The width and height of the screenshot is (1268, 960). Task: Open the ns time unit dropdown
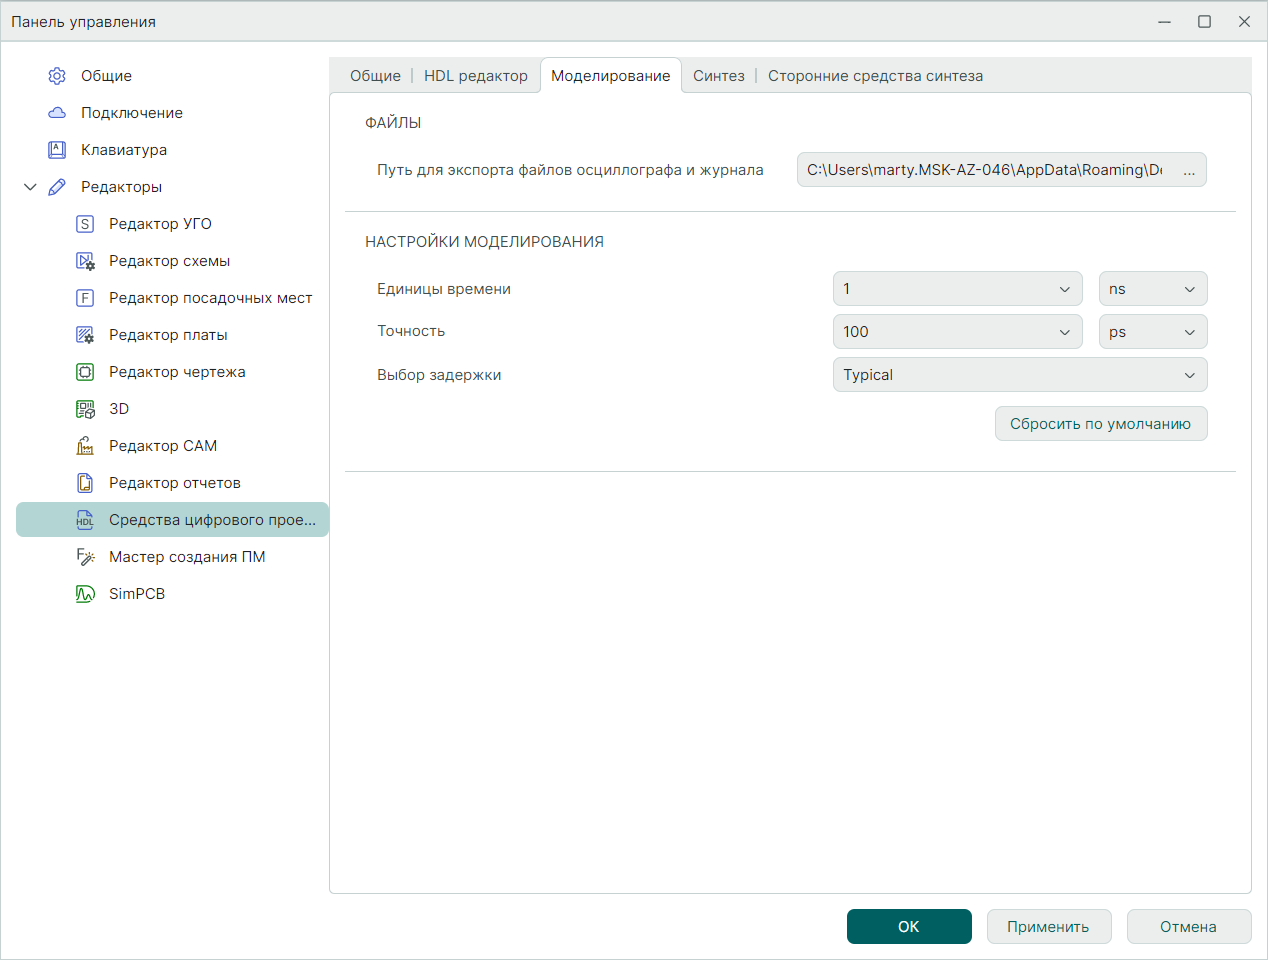click(1152, 289)
